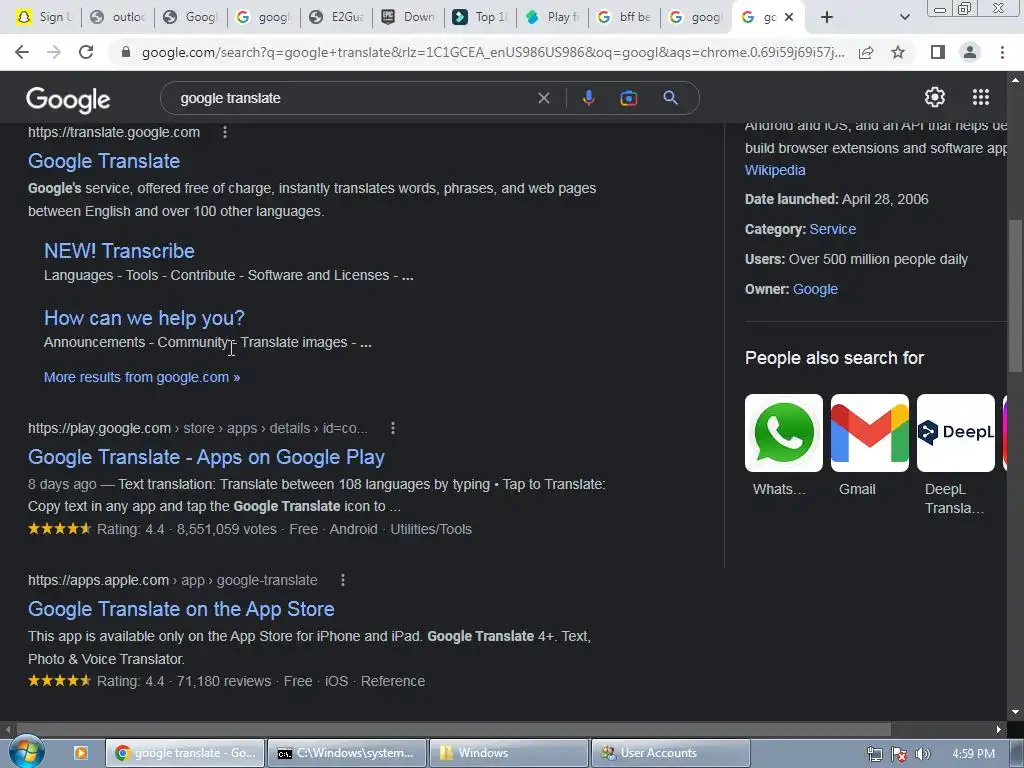This screenshot has height=768, width=1024.
Task: Open the User Accounts taskbar button
Action: tap(671, 753)
